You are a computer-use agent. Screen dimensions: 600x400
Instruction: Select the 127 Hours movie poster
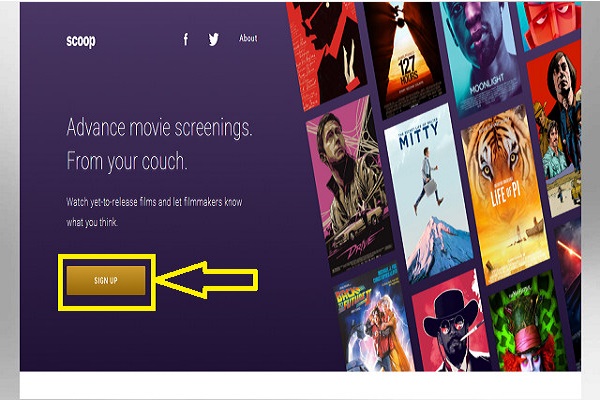click(404, 56)
